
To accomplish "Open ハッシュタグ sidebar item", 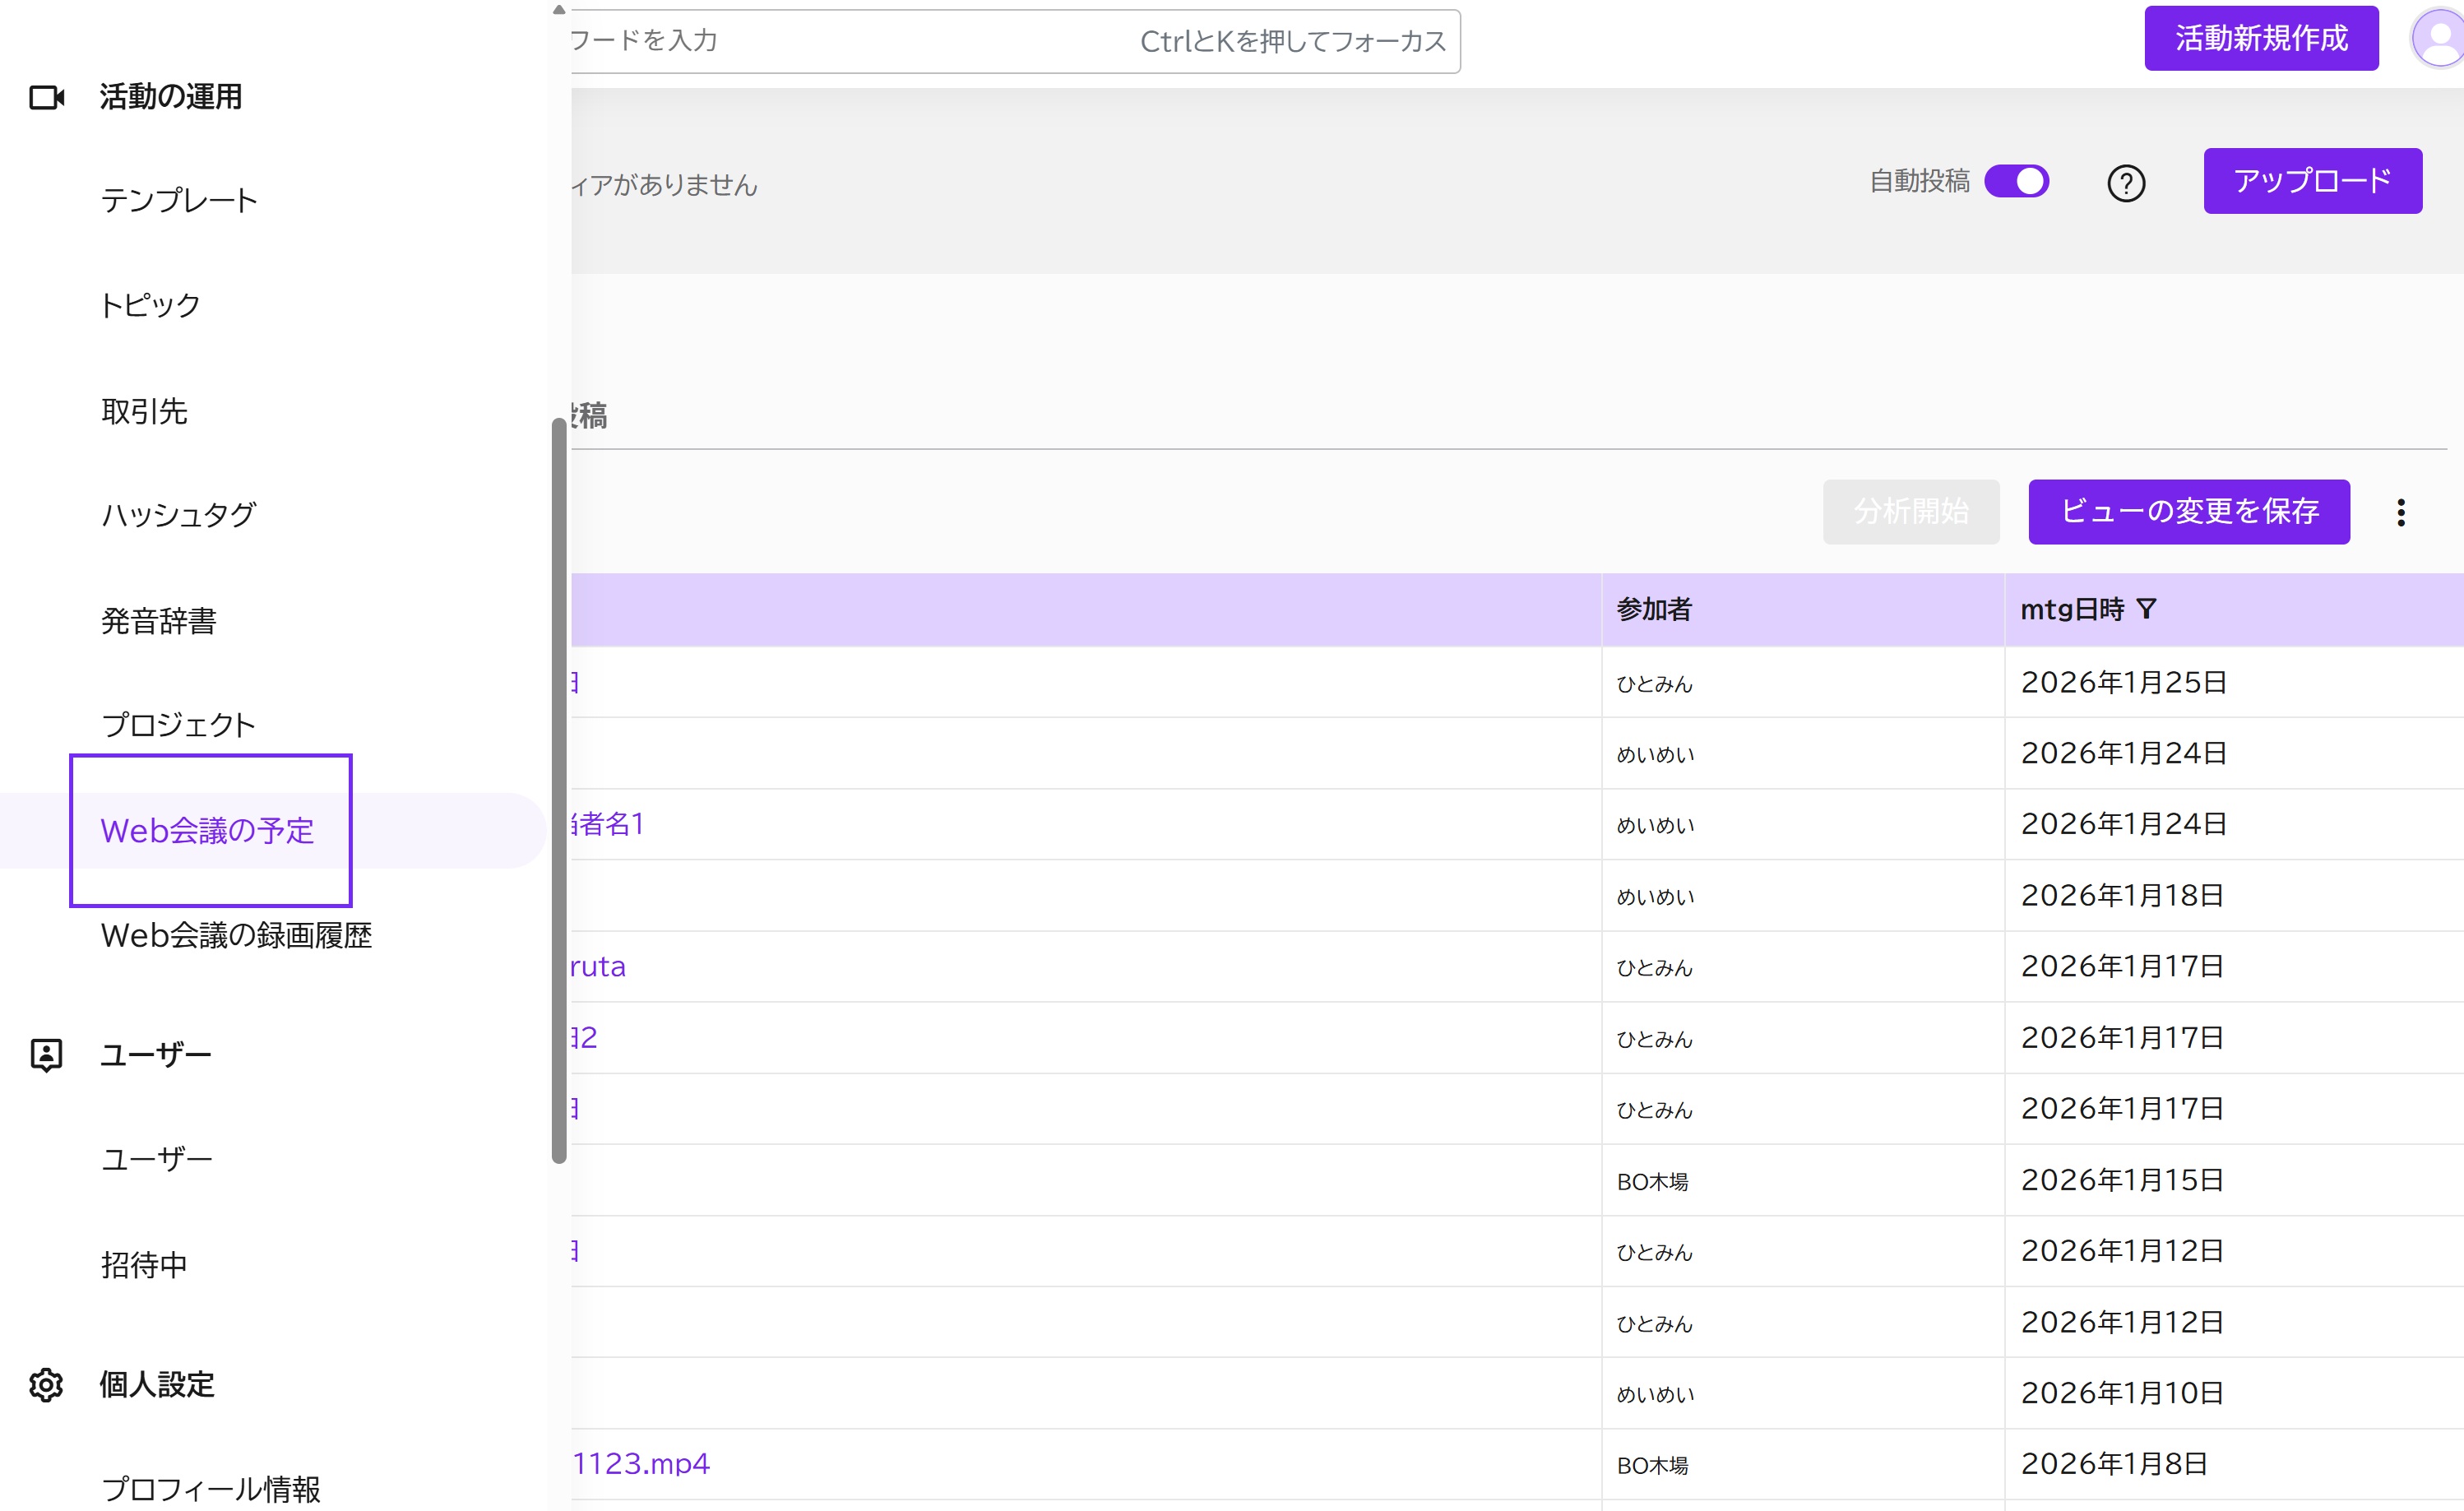I will pyautogui.click(x=179, y=515).
